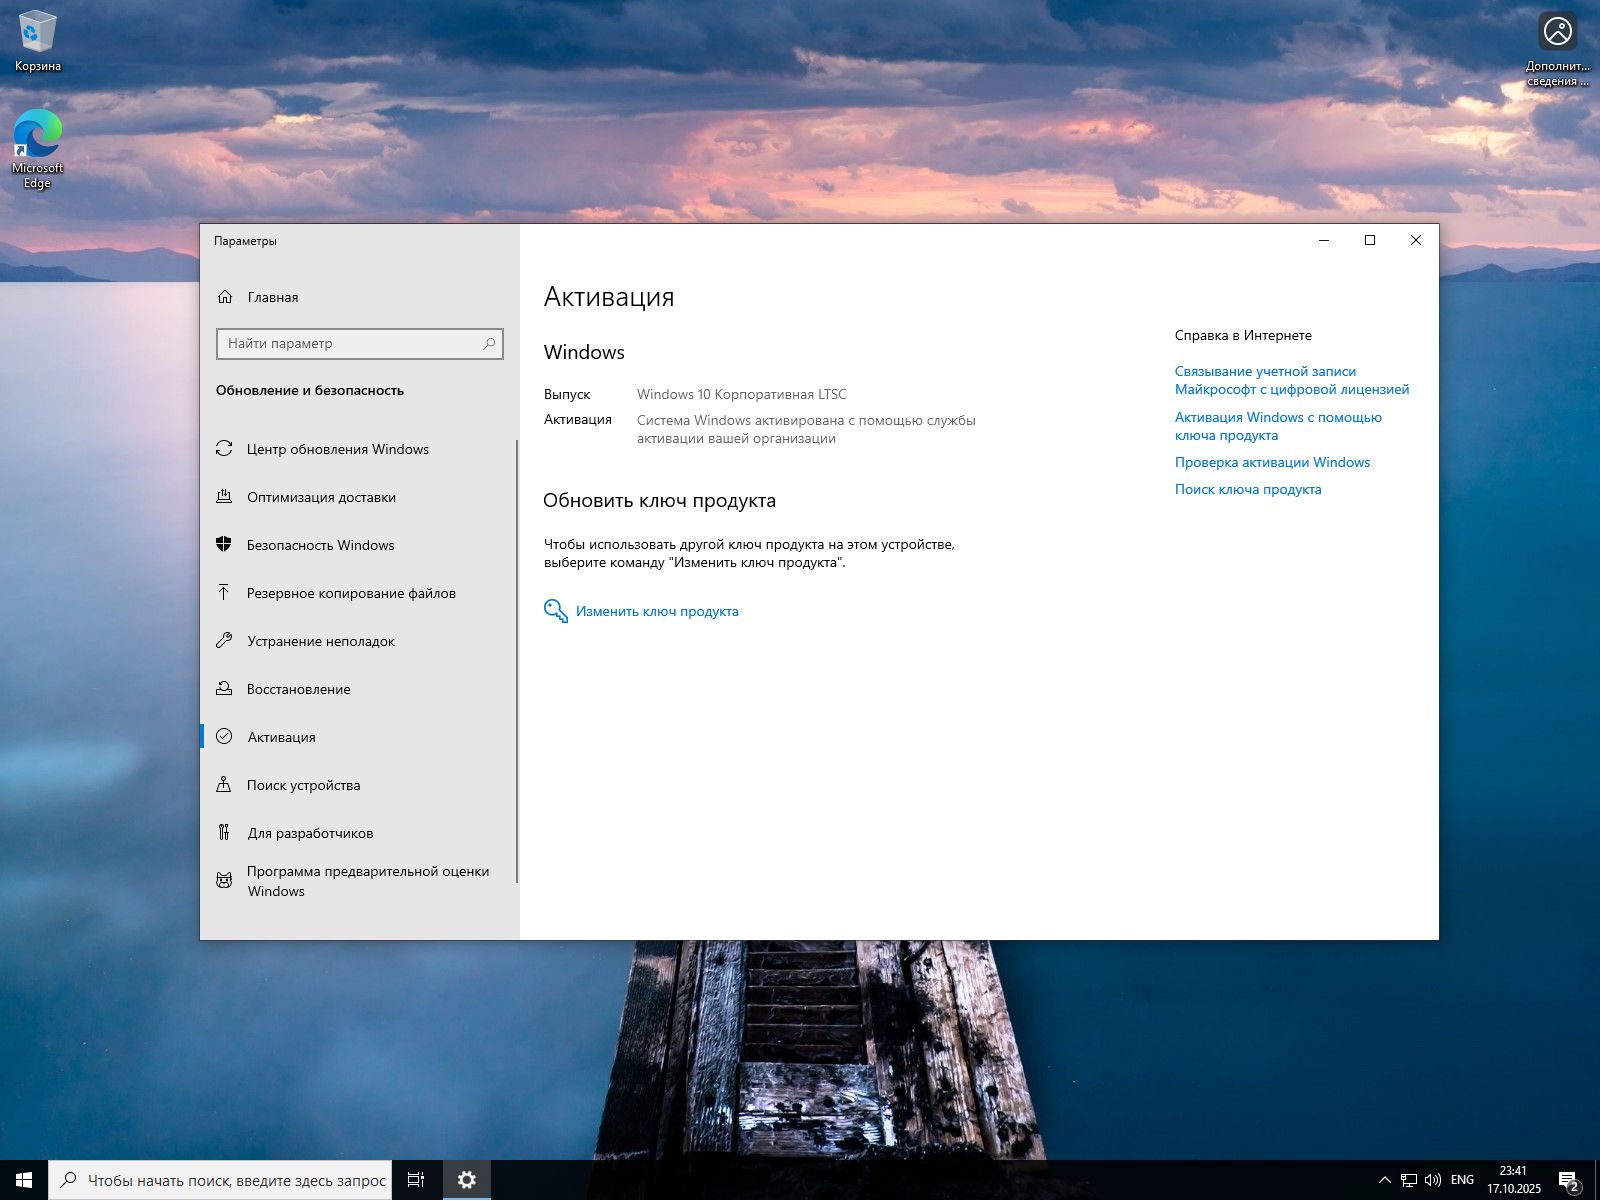Click the search magnifier in settings search box
Viewport: 1600px width, 1200px height.
pos(489,343)
